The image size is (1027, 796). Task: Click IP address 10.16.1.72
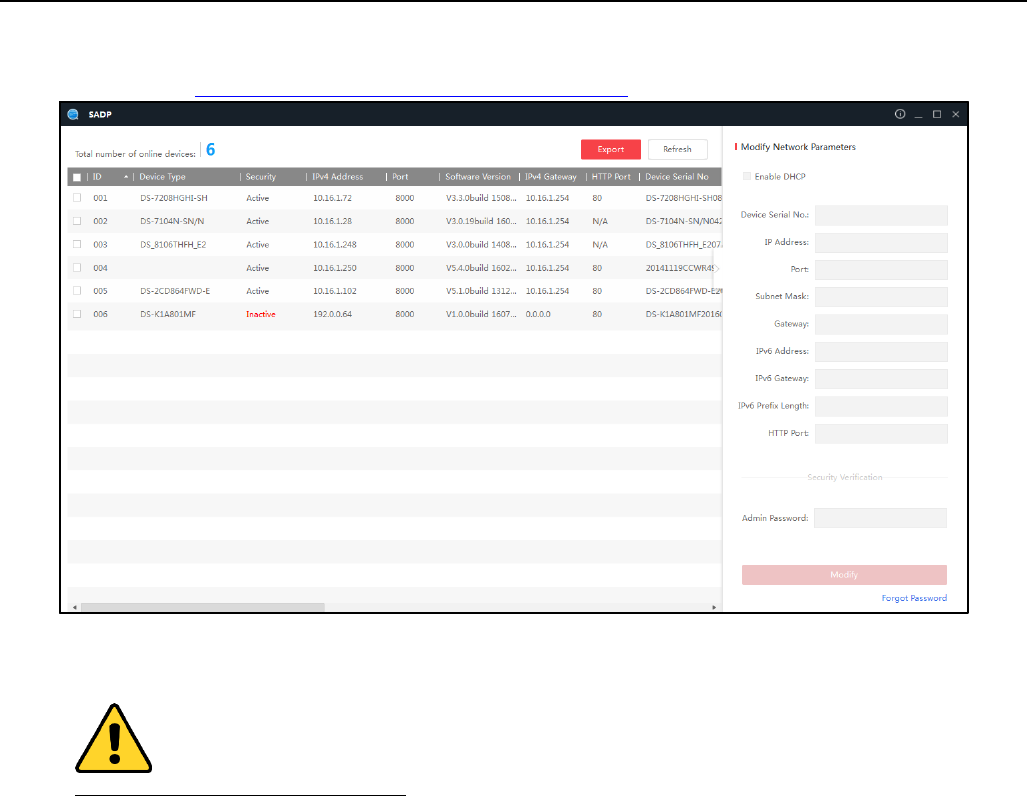pos(332,198)
